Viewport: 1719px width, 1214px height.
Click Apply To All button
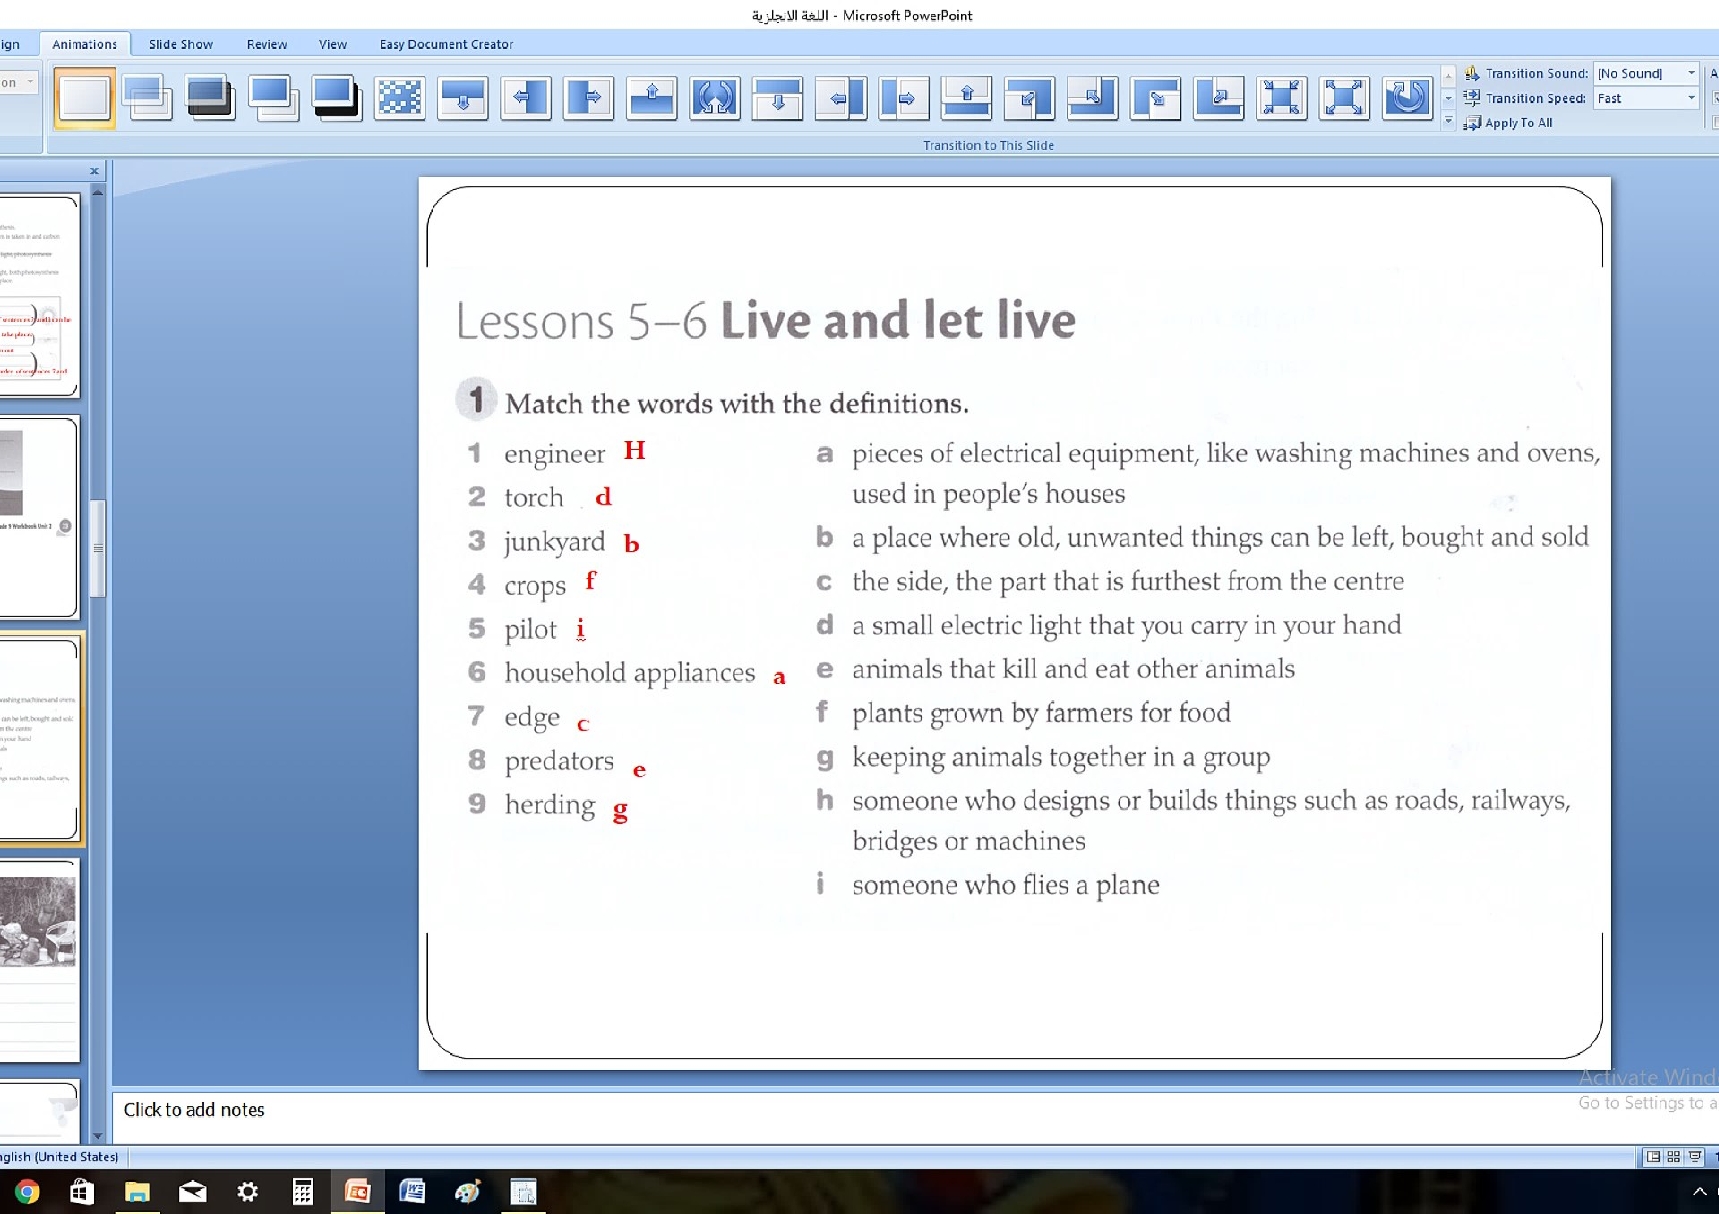(1509, 123)
